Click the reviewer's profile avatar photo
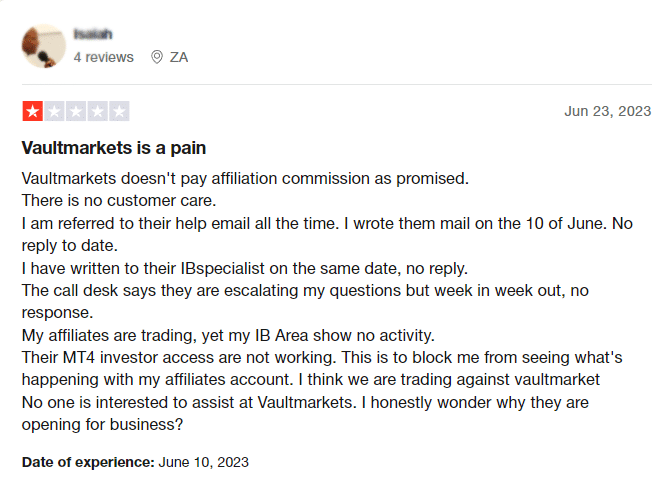The height and width of the screenshot is (483, 668). click(44, 46)
